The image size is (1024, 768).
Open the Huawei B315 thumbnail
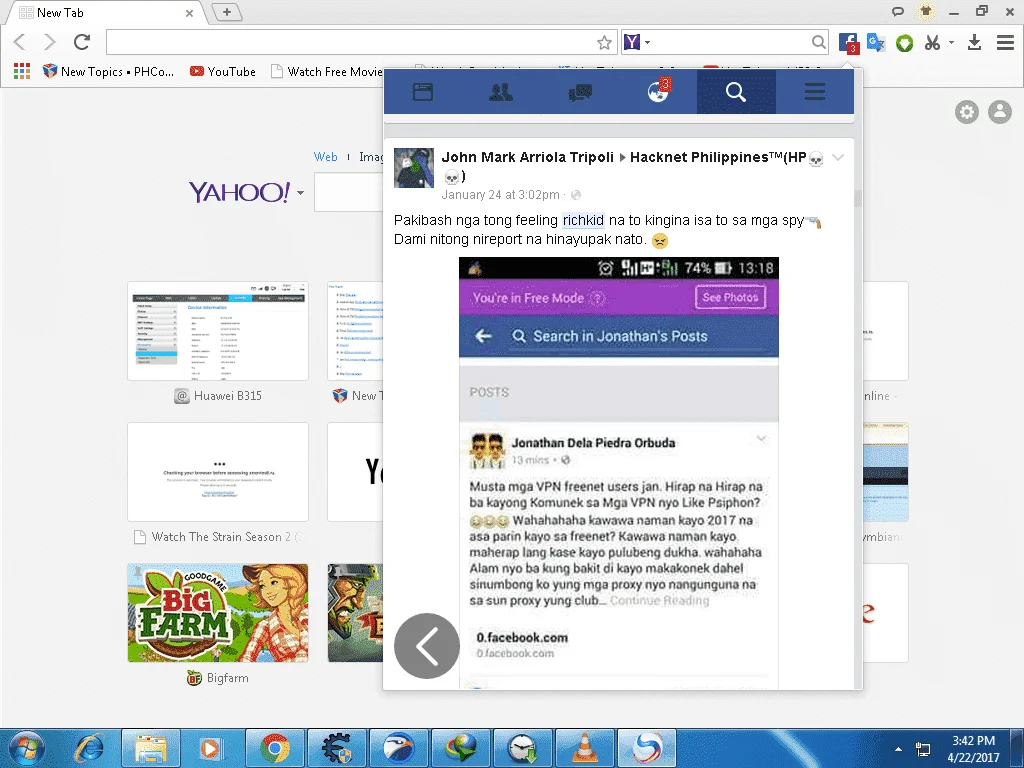click(x=218, y=331)
